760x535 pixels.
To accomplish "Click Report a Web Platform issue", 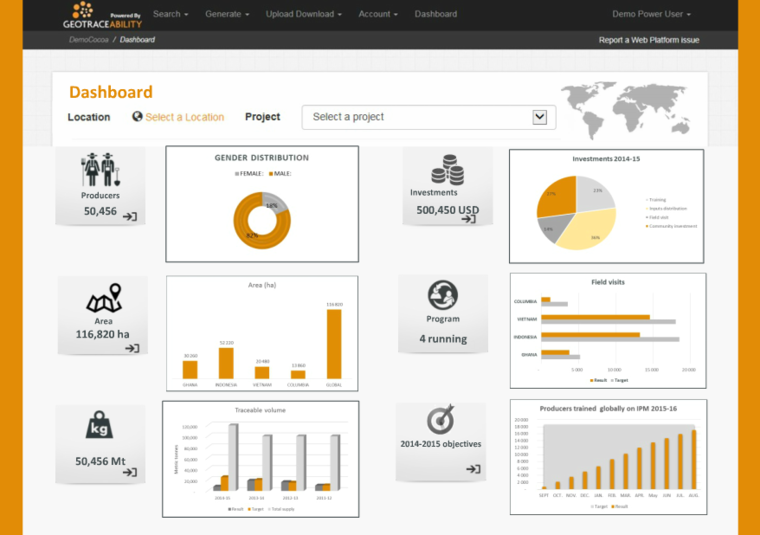I will pyautogui.click(x=648, y=40).
